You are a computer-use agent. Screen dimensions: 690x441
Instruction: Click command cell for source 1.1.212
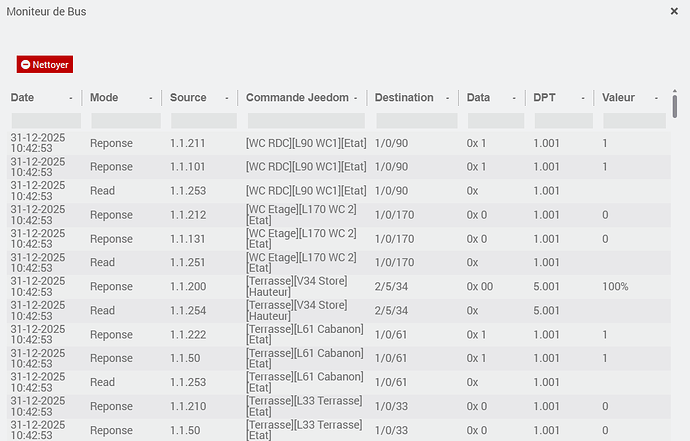pos(301,215)
